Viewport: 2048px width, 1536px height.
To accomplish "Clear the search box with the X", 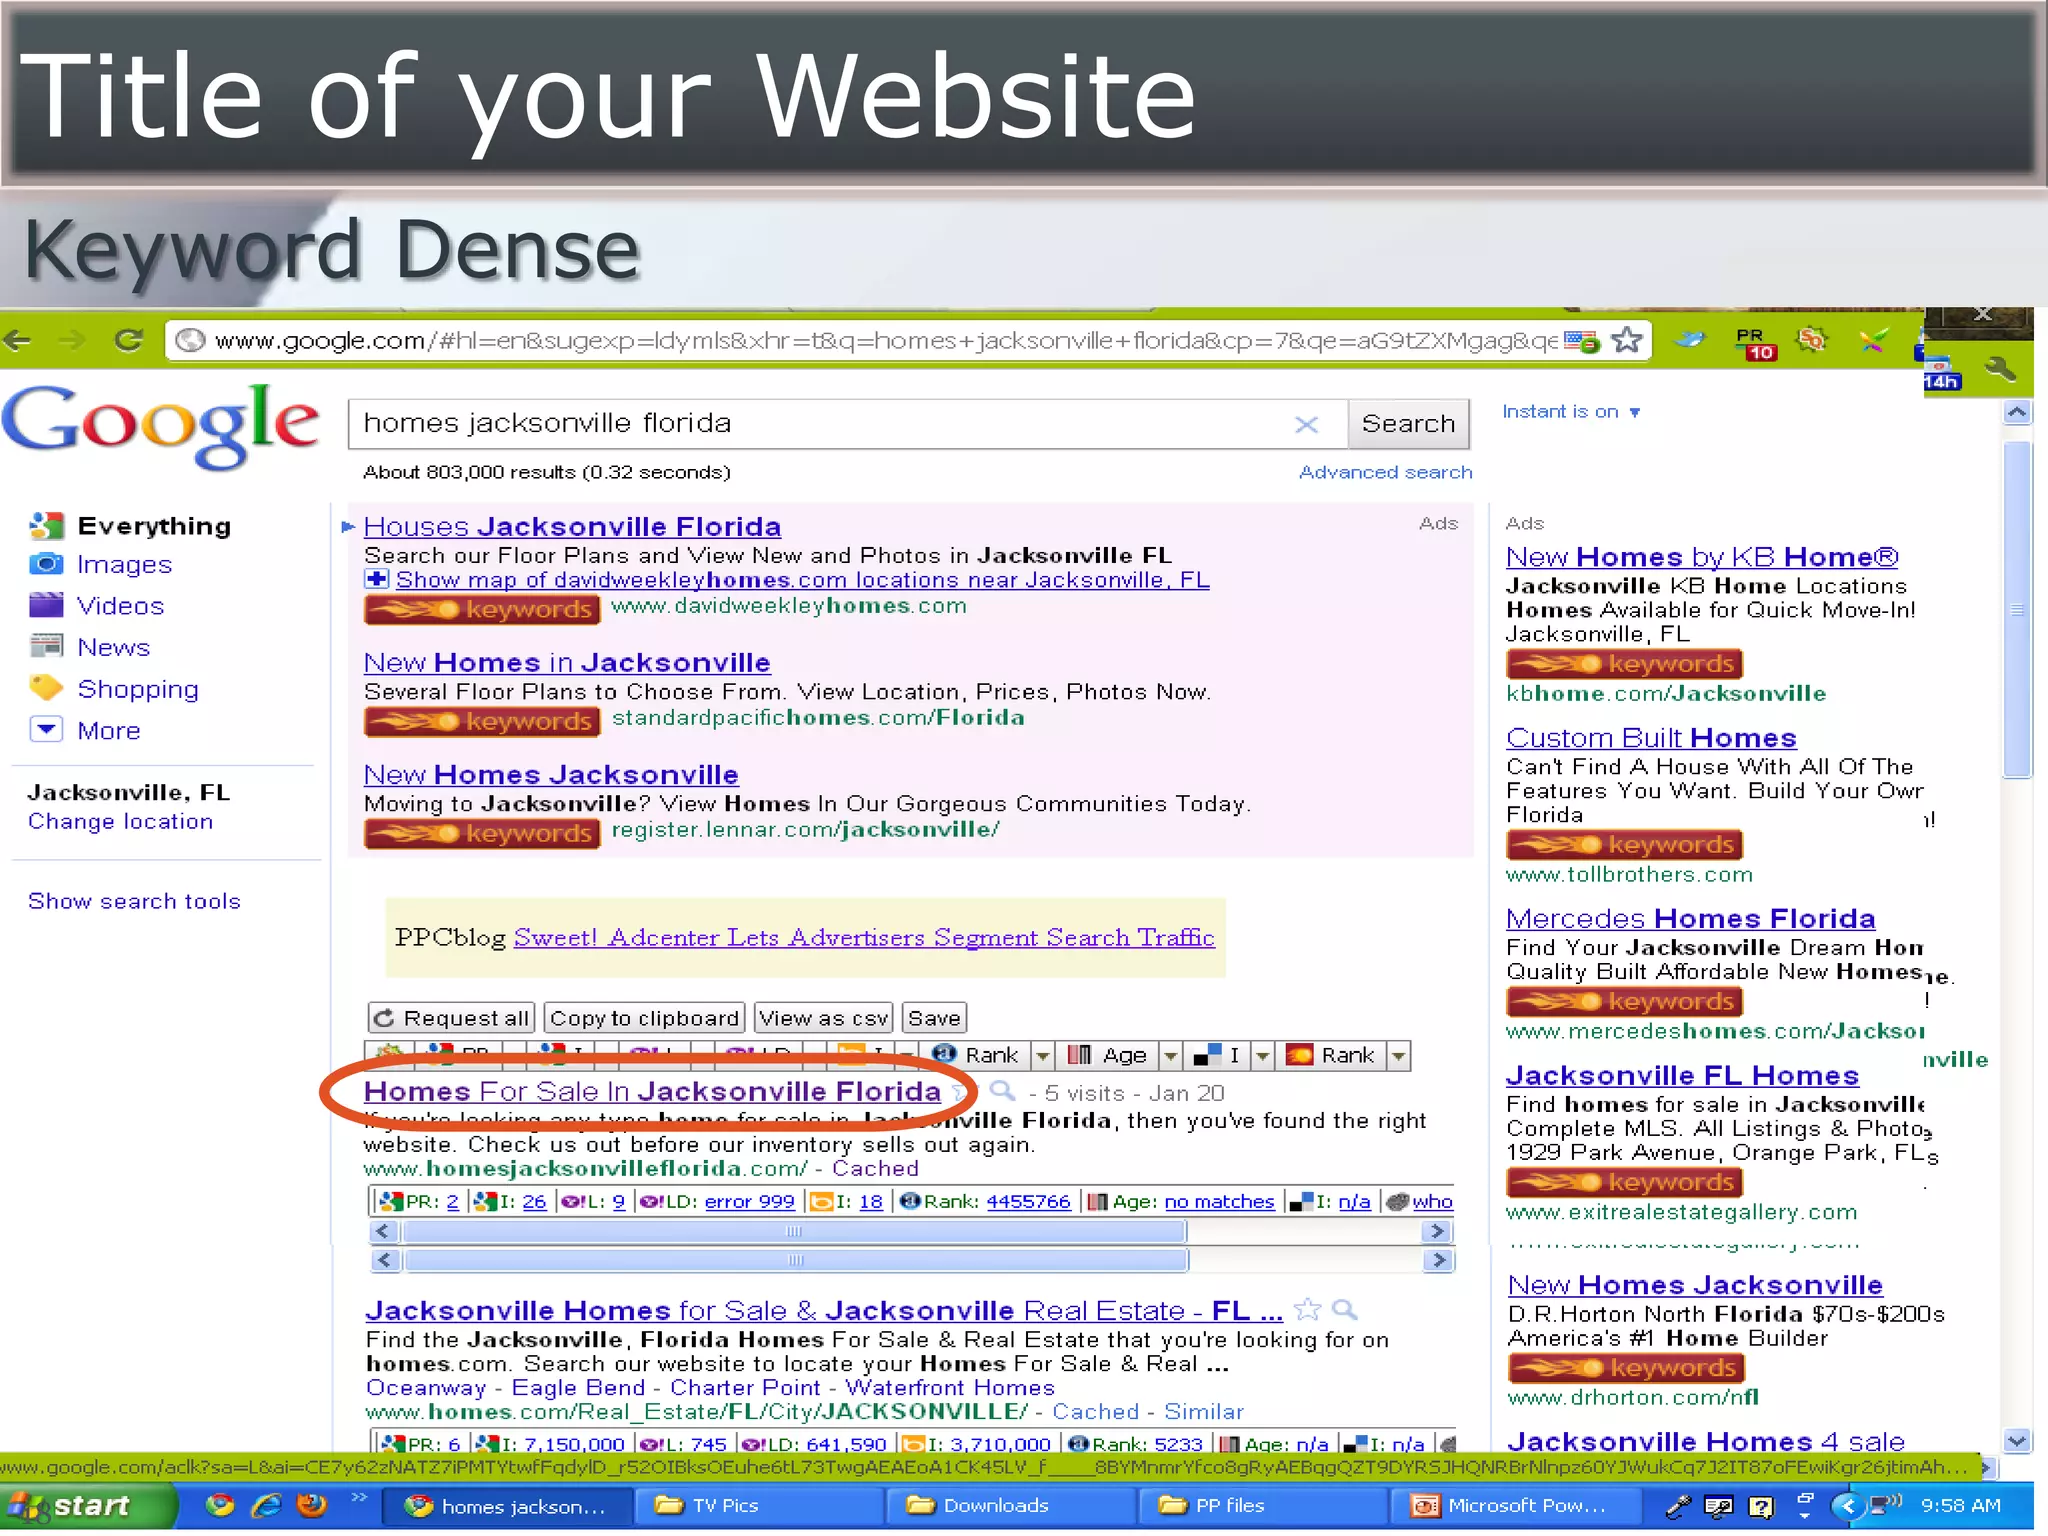I will (x=1306, y=424).
